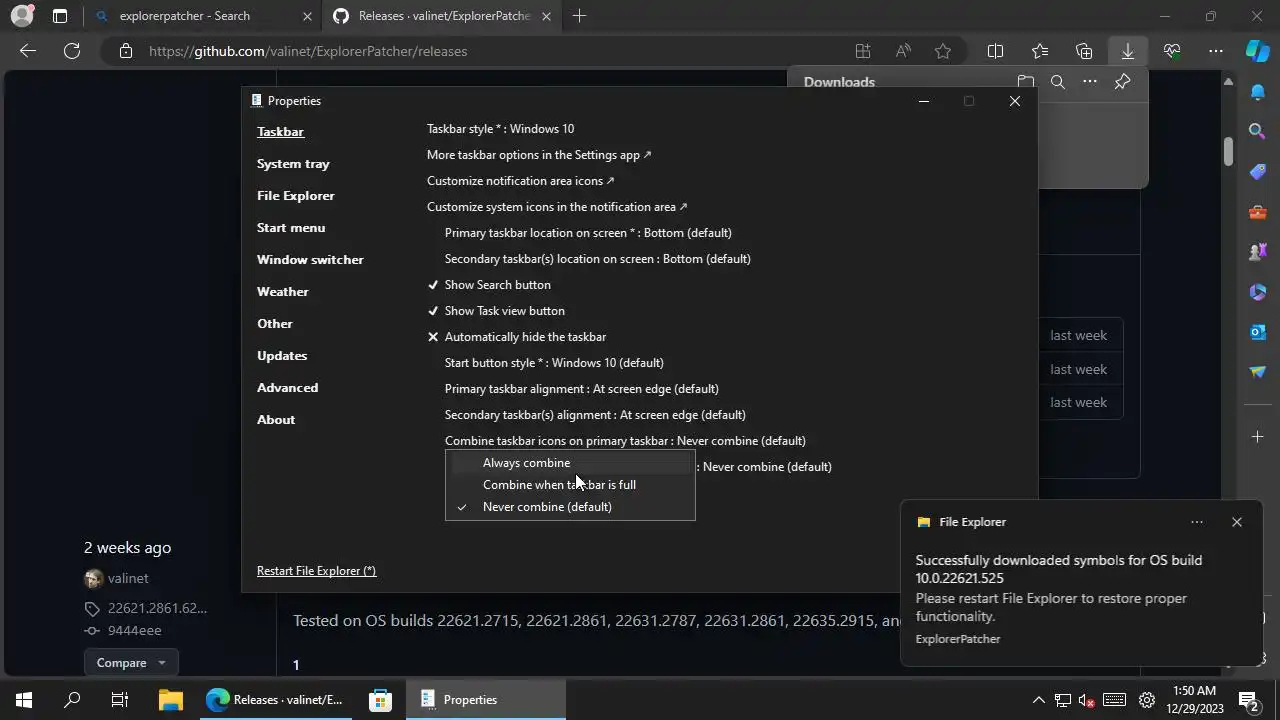Open the Copilot sidebar icon
This screenshot has height=720, width=1280.
tap(1258, 51)
